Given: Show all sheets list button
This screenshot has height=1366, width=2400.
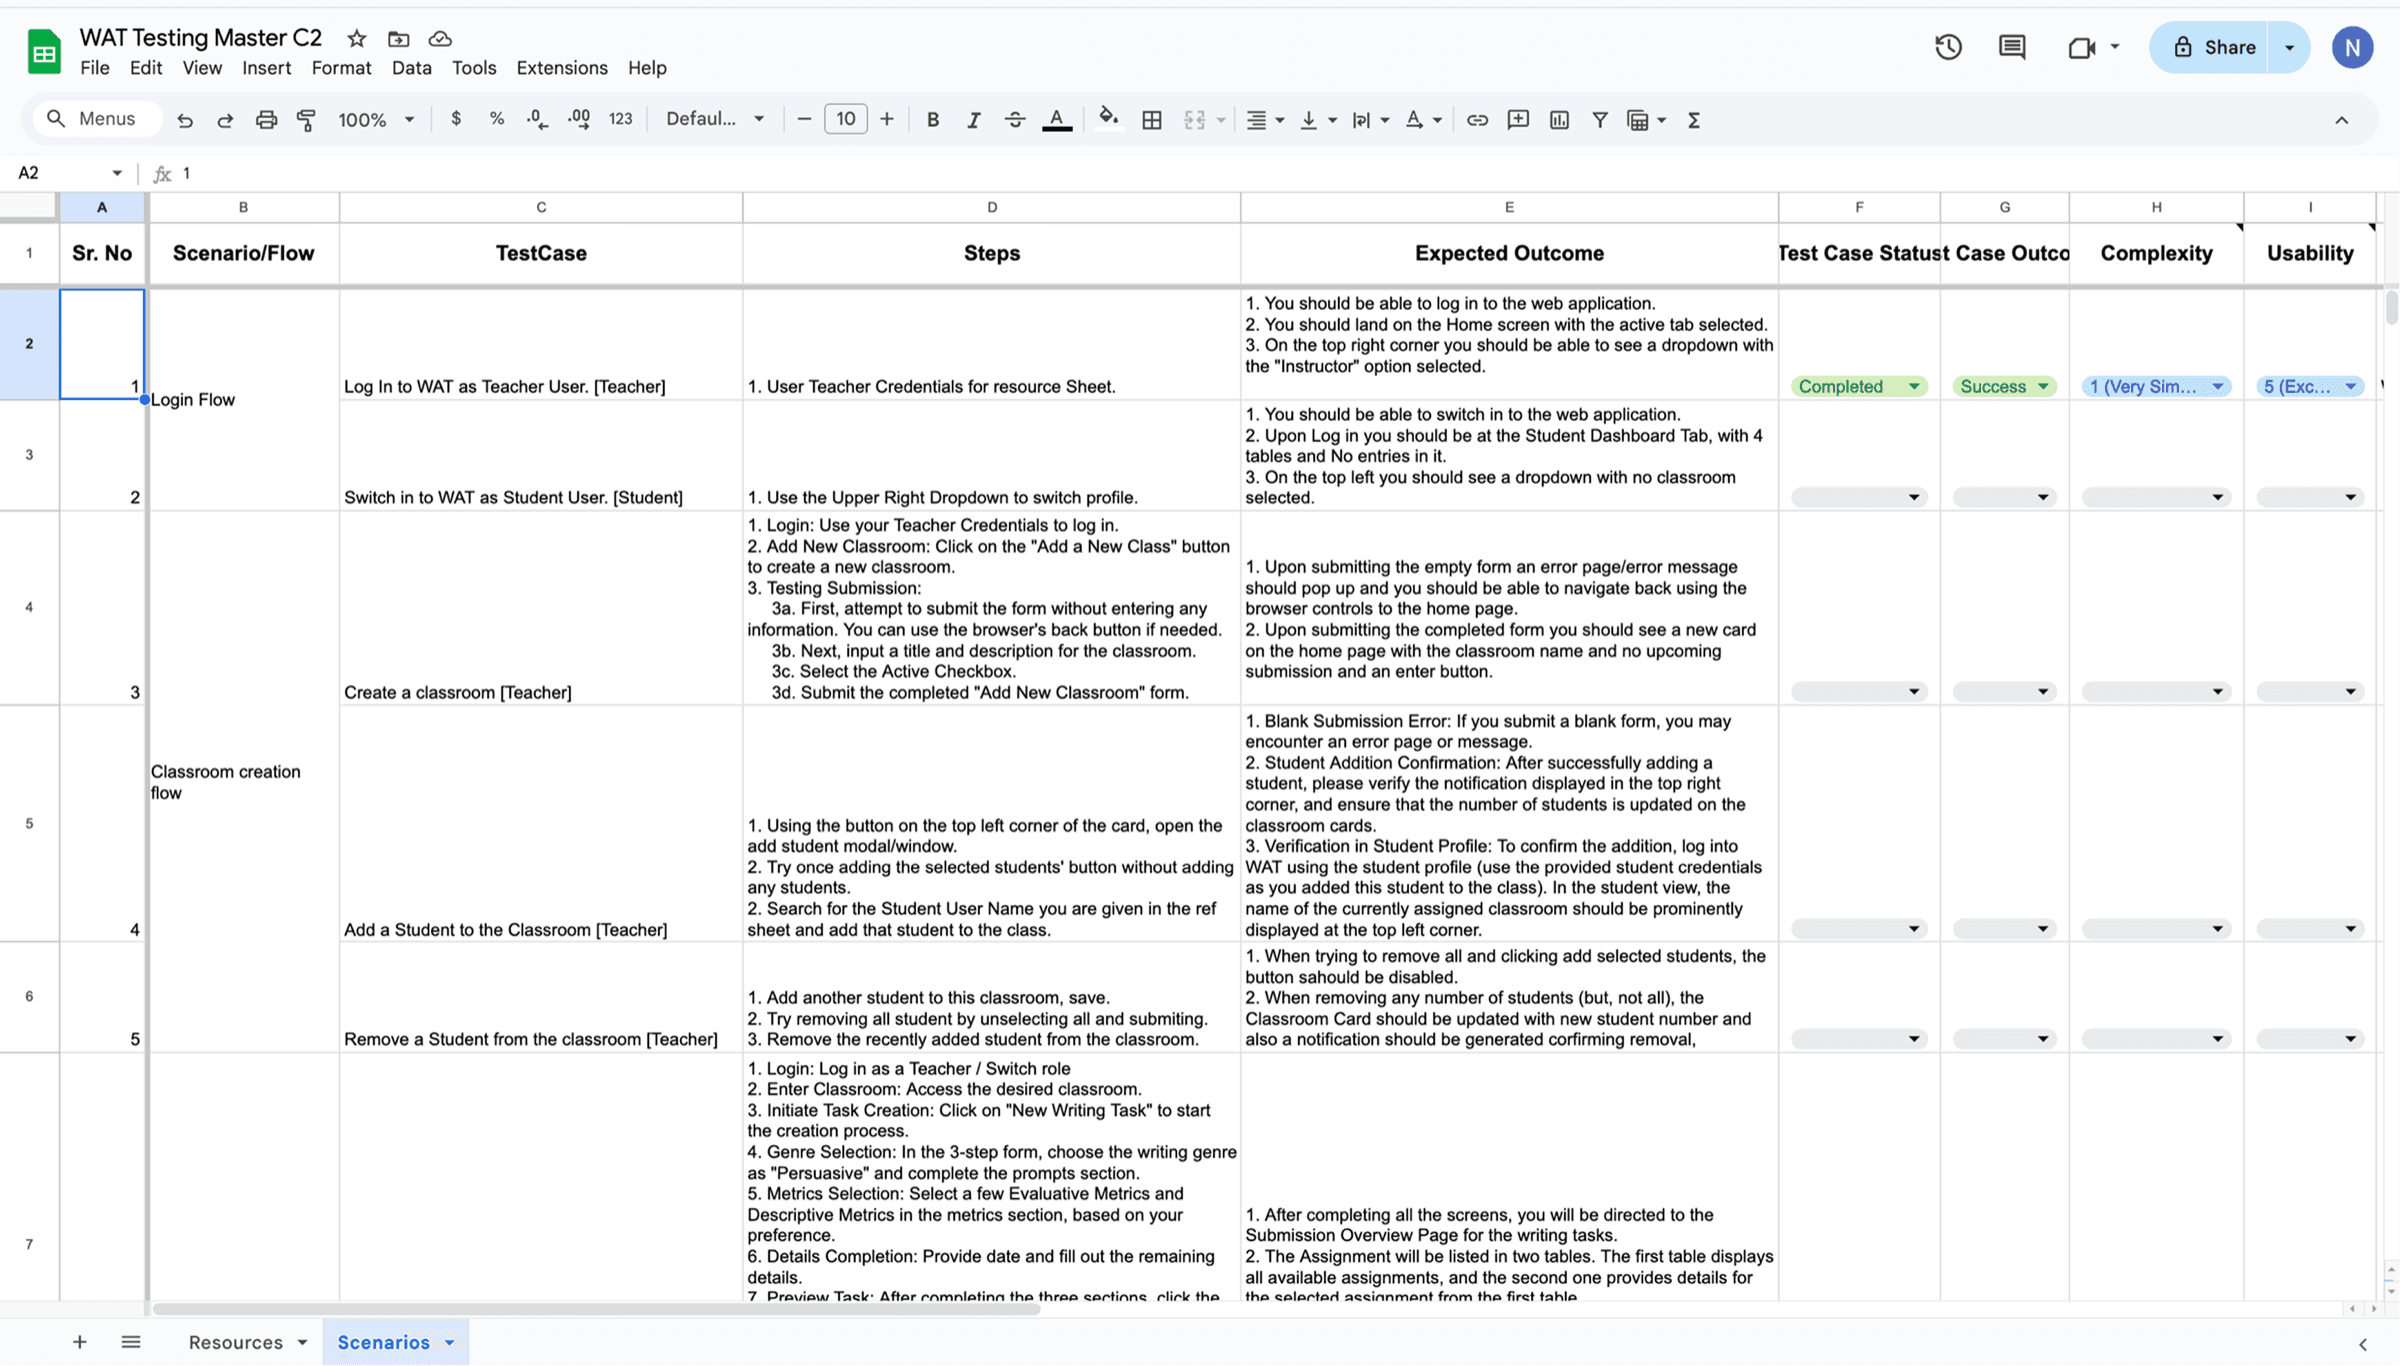Looking at the screenshot, I should click(x=131, y=1342).
